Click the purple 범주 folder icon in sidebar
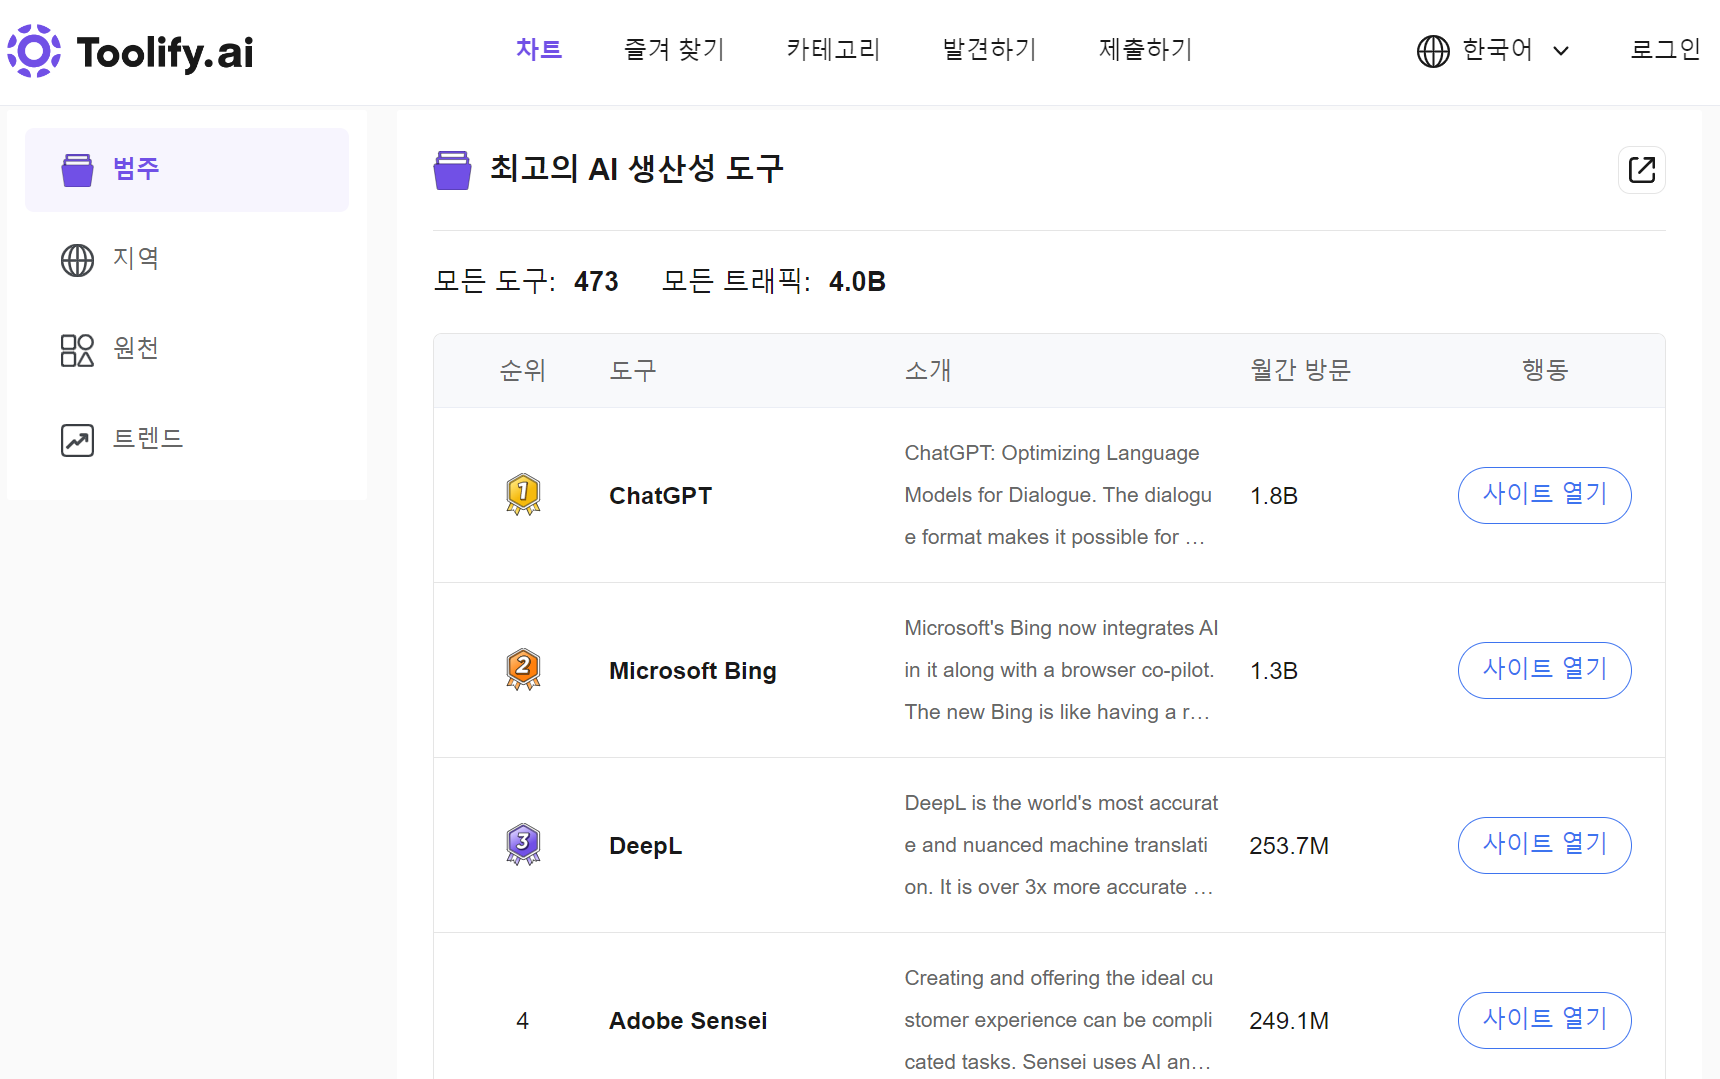Viewport: 1720px width, 1079px height. (x=77, y=170)
